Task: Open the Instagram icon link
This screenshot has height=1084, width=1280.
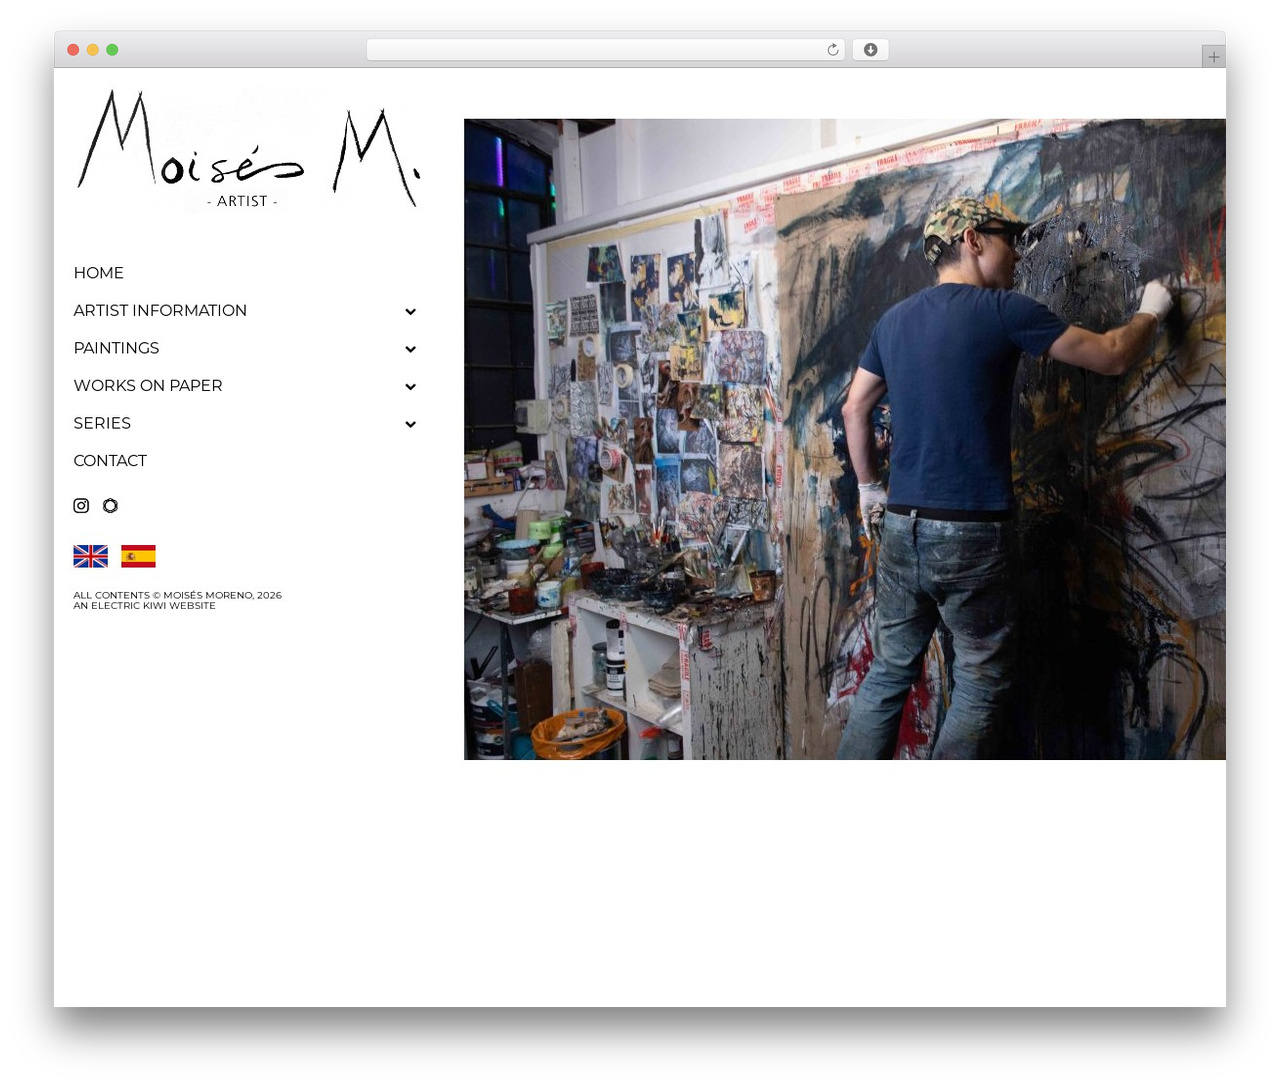Action: click(81, 506)
